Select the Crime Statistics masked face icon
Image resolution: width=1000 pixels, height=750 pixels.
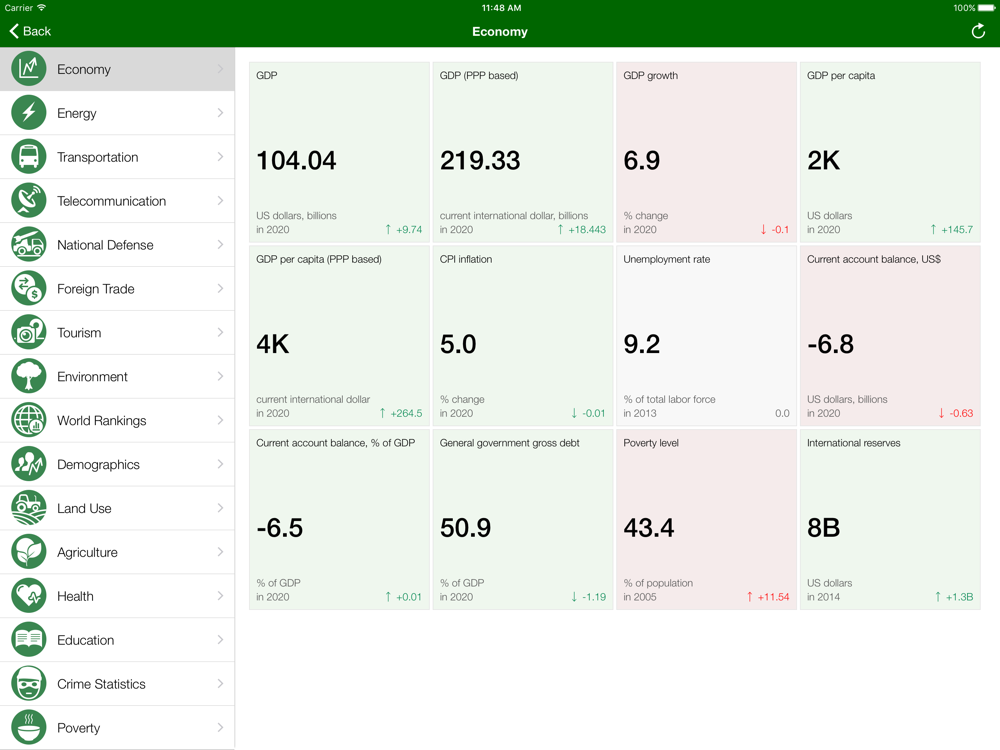[x=29, y=684]
